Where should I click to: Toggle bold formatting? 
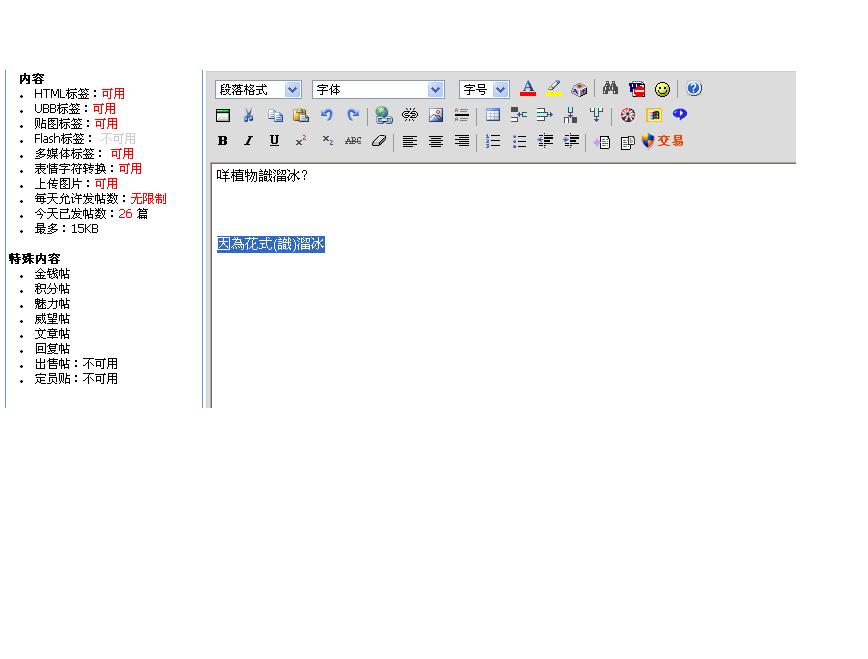[x=223, y=141]
